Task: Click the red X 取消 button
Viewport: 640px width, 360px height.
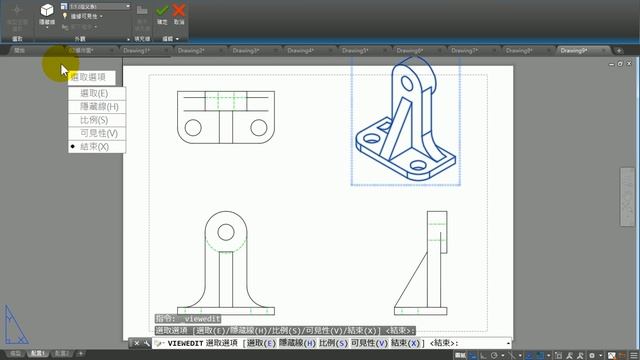Action: [179, 14]
